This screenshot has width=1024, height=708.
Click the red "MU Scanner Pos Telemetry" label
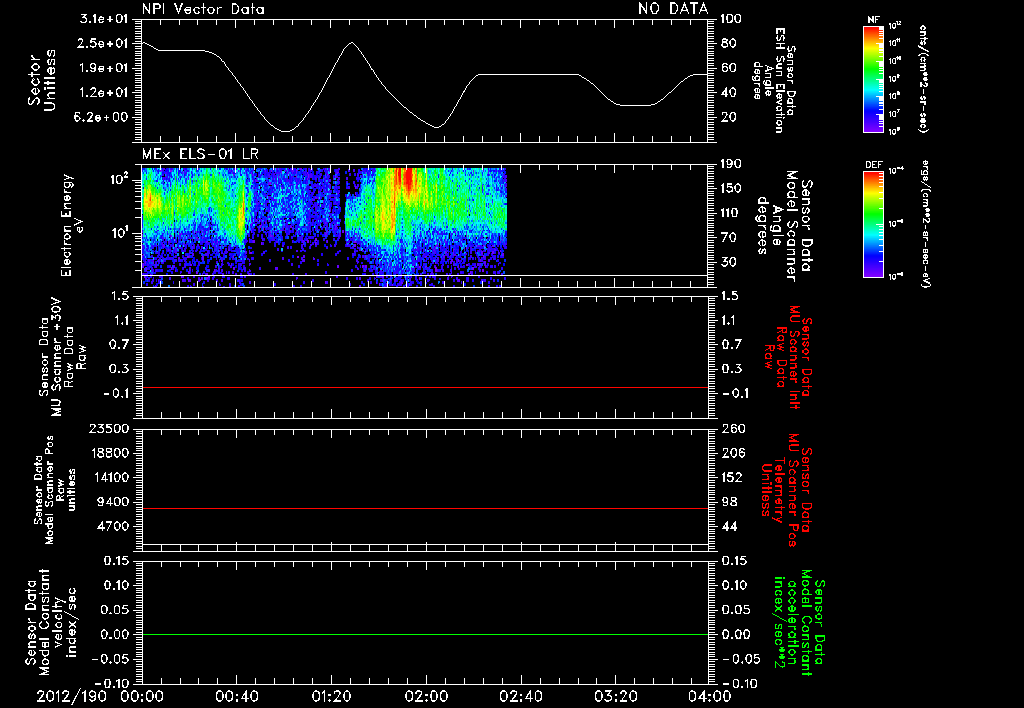(786, 490)
